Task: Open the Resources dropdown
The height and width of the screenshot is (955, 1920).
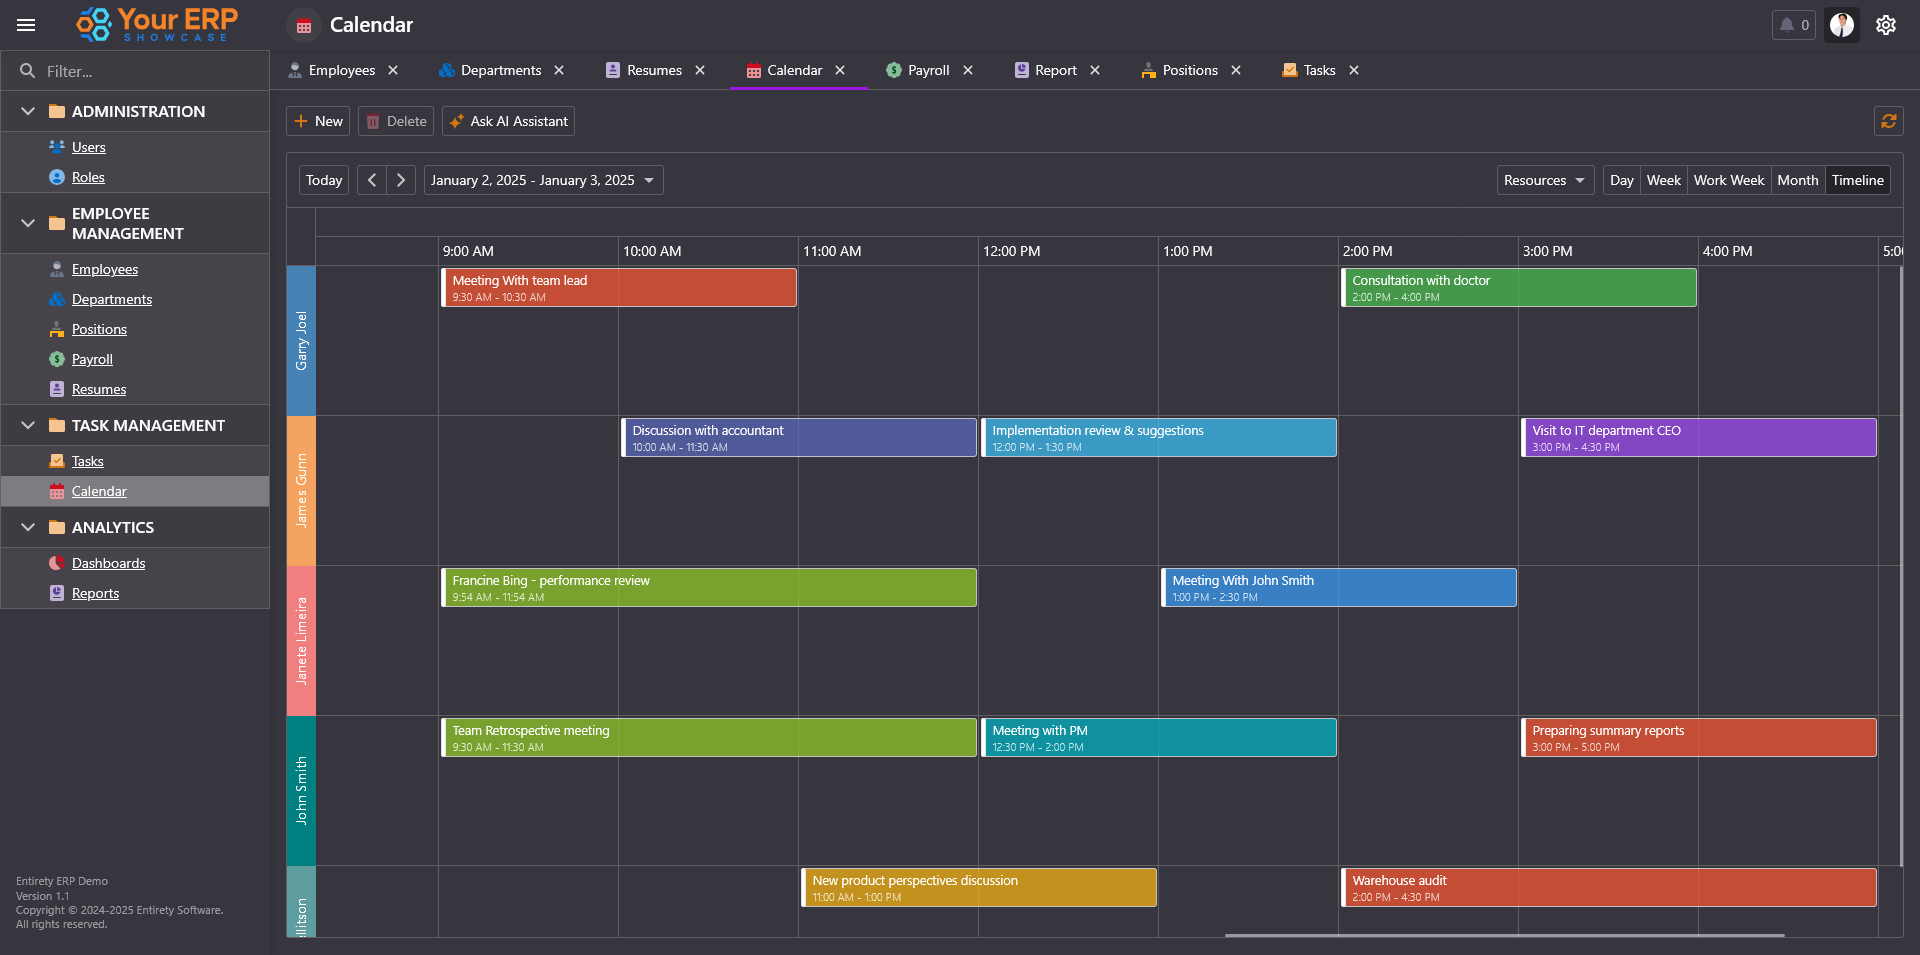Action: [x=1544, y=180]
